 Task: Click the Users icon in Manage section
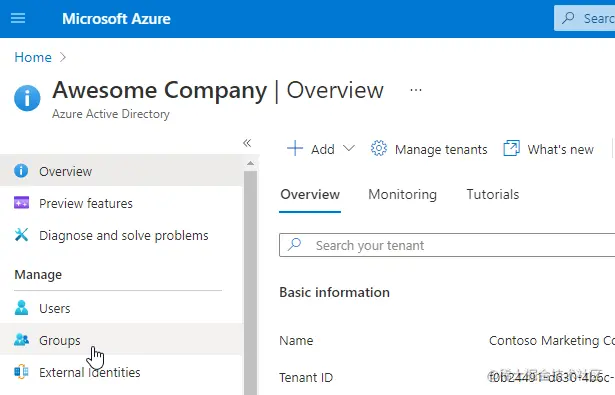21,308
